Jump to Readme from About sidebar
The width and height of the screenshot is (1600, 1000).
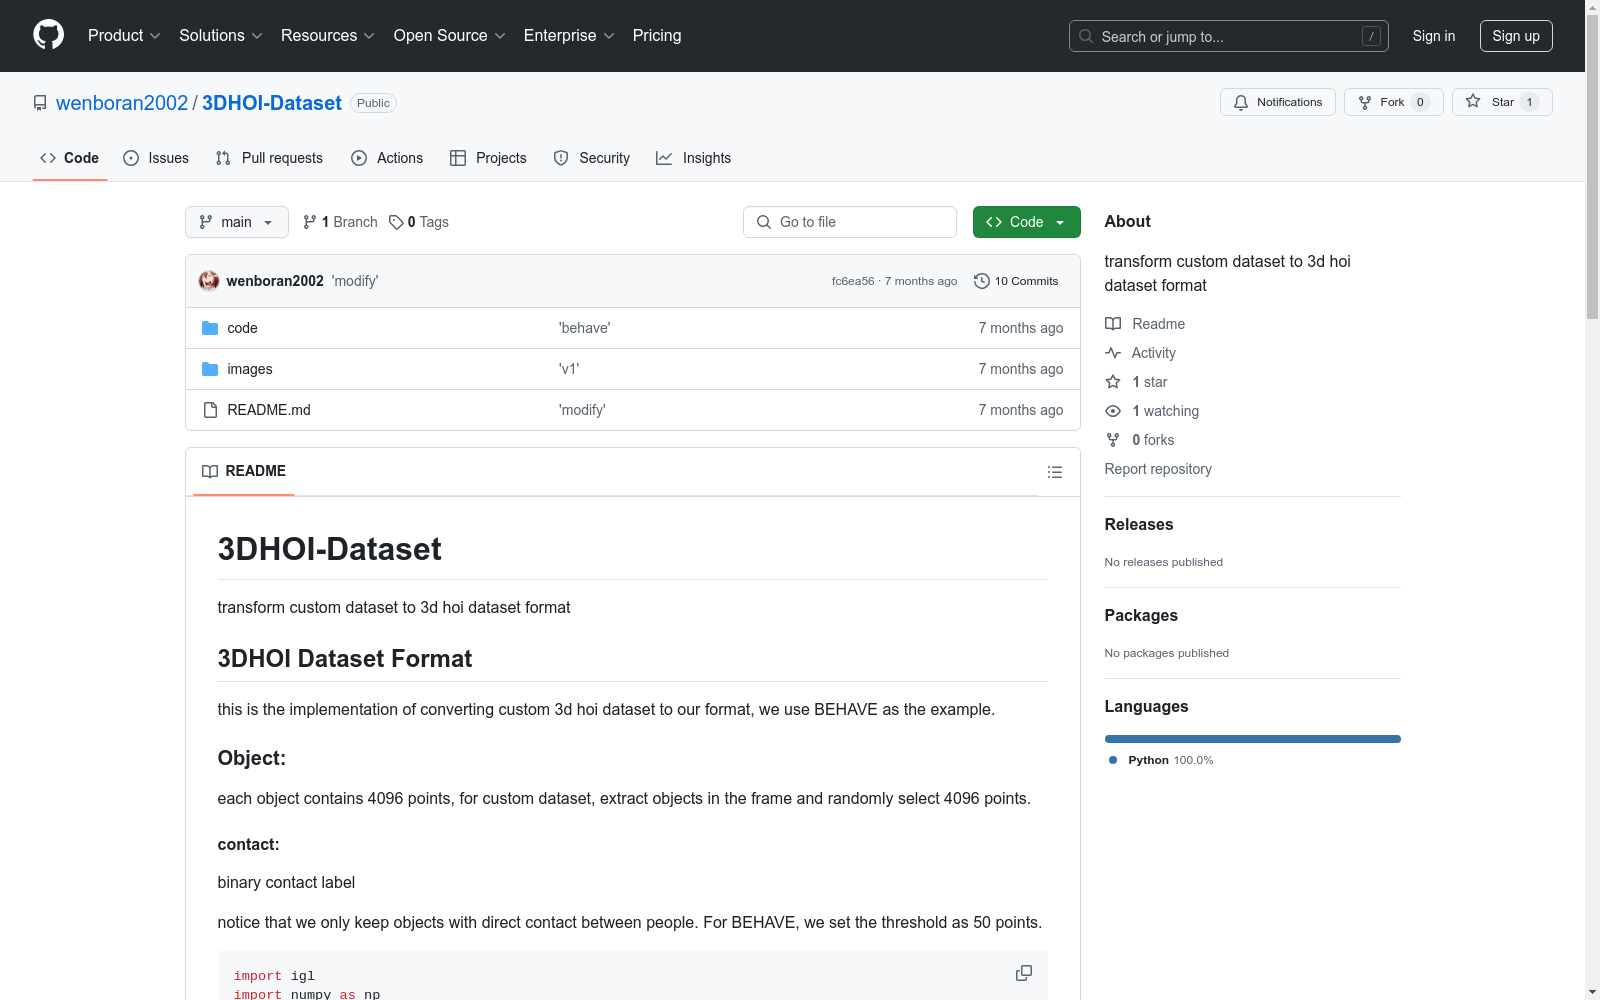pos(1145,324)
